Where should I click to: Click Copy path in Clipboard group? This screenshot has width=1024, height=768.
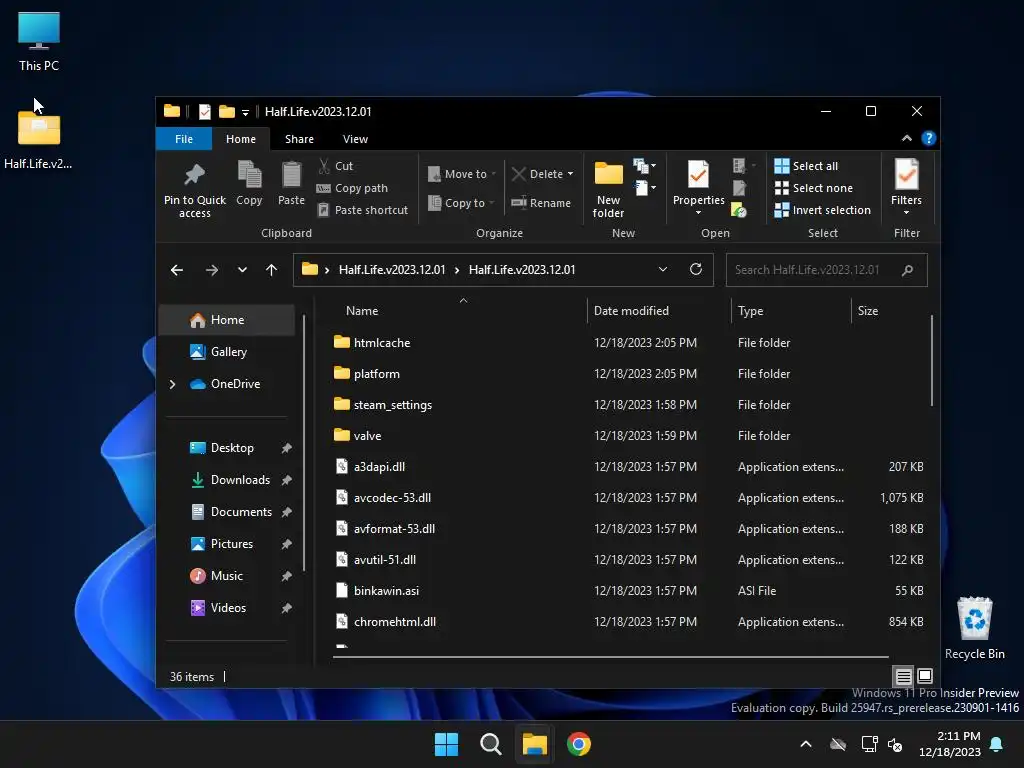coord(353,188)
